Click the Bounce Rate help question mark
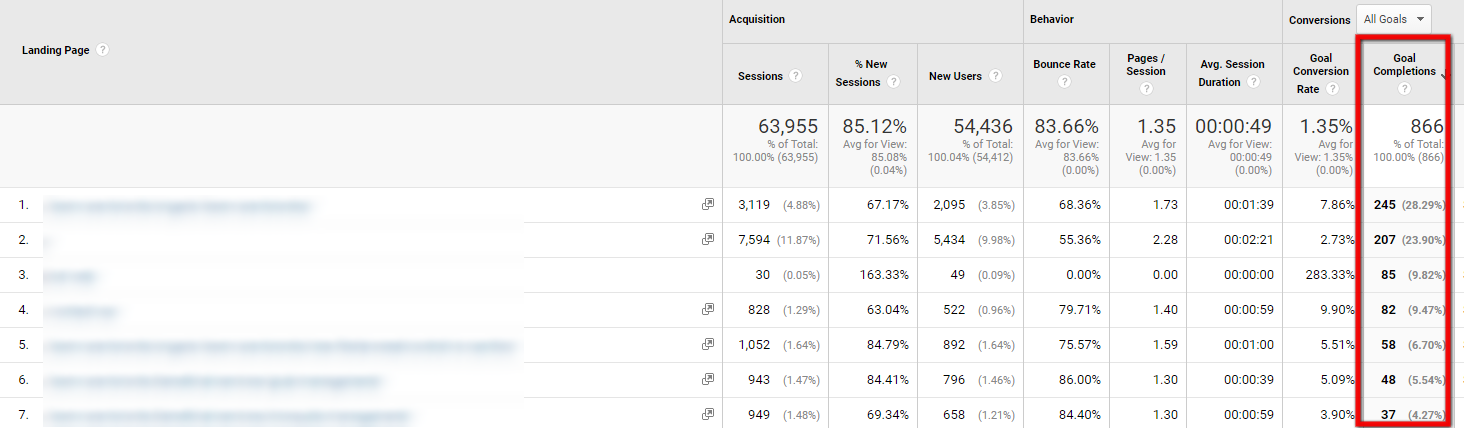Image resolution: width=1464 pixels, height=428 pixels. coord(1064,82)
